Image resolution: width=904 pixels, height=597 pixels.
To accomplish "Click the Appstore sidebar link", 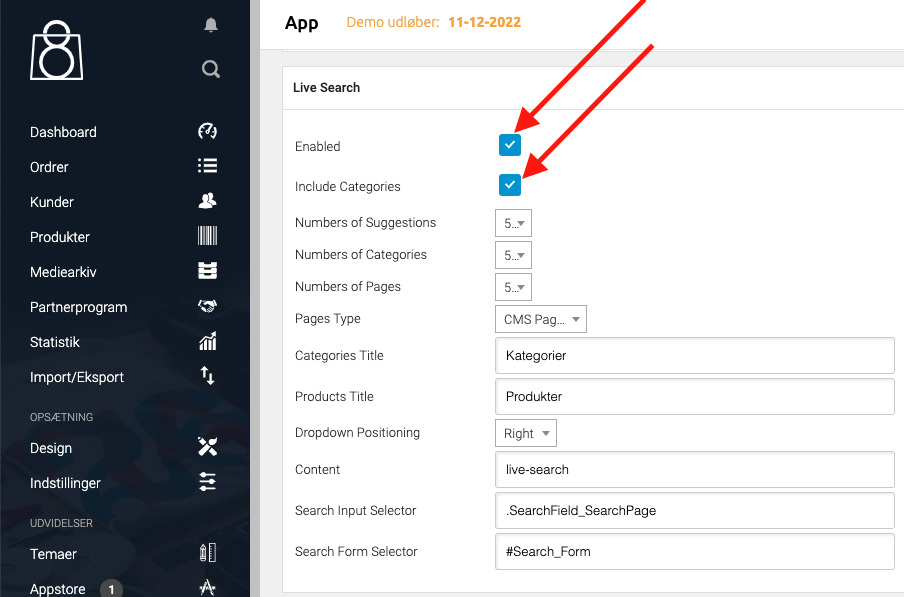I will coord(57,589).
